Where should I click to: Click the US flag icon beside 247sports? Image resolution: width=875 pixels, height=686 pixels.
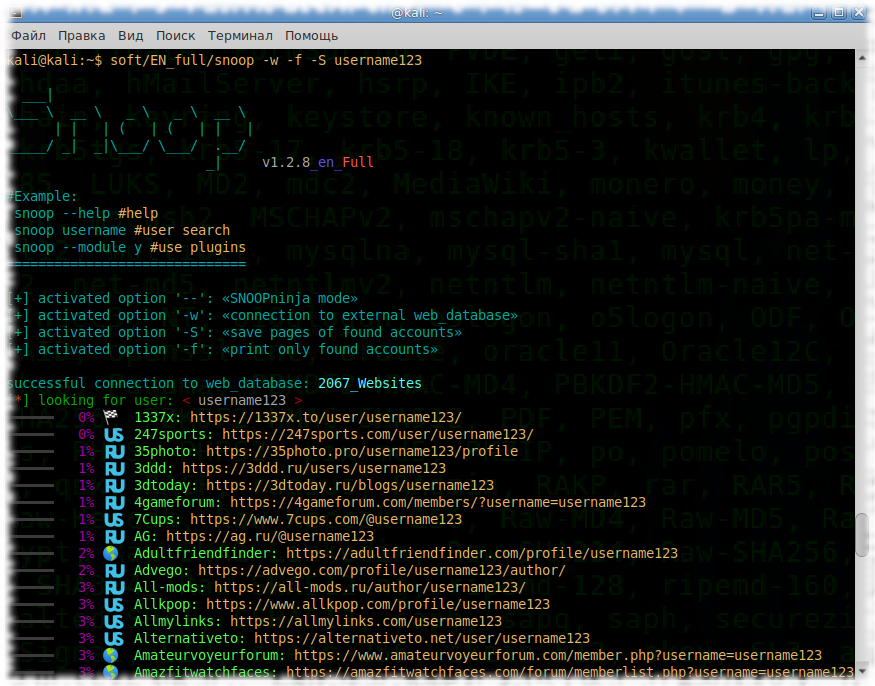(113, 434)
